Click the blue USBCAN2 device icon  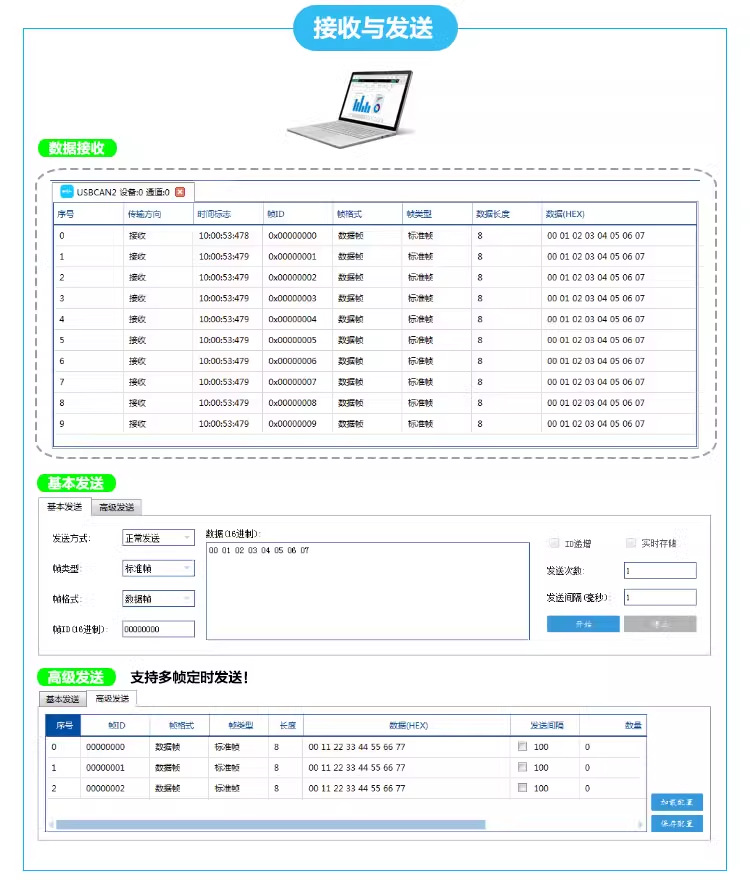[x=67, y=192]
